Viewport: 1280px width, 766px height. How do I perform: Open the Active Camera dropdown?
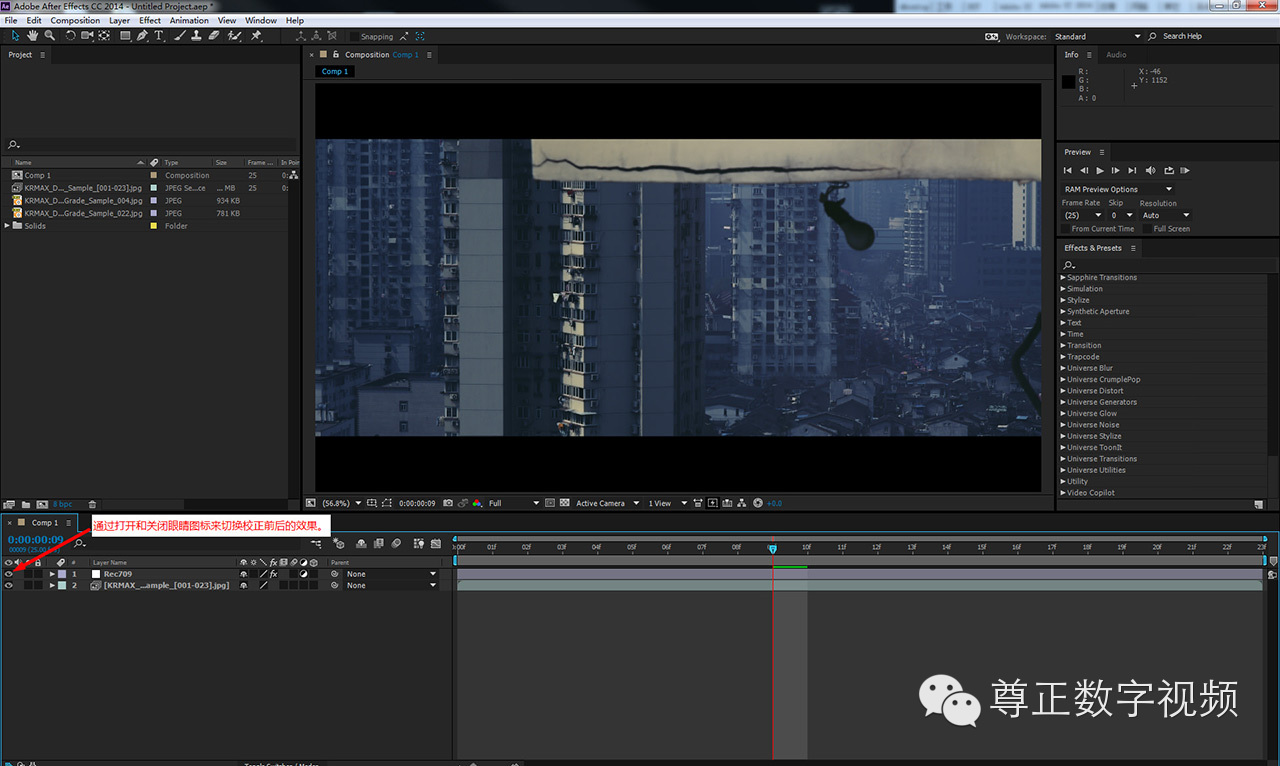click(608, 503)
